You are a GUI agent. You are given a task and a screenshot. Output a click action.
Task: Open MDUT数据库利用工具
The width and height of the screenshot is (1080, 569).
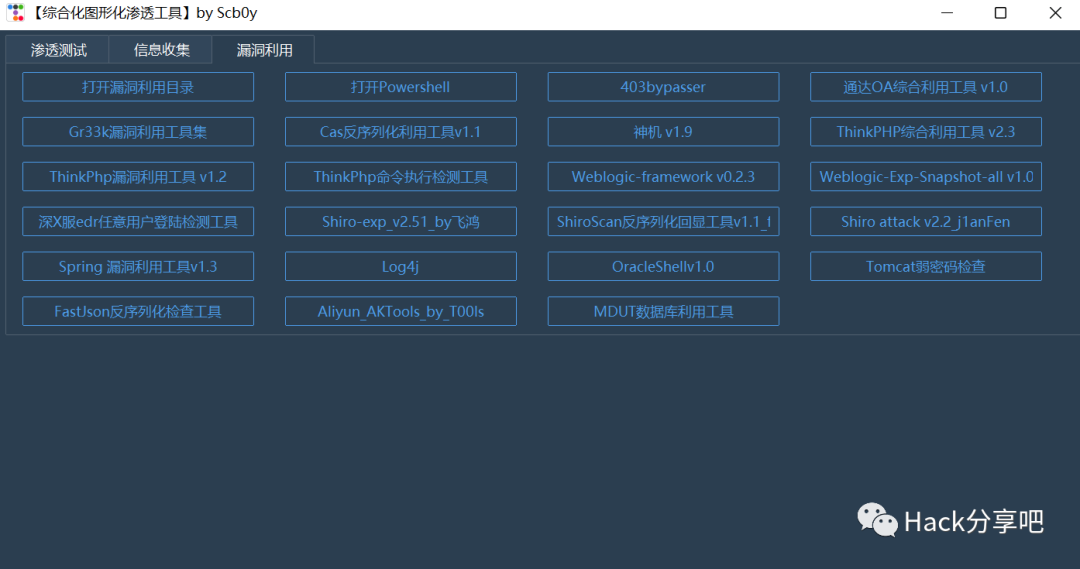(663, 311)
